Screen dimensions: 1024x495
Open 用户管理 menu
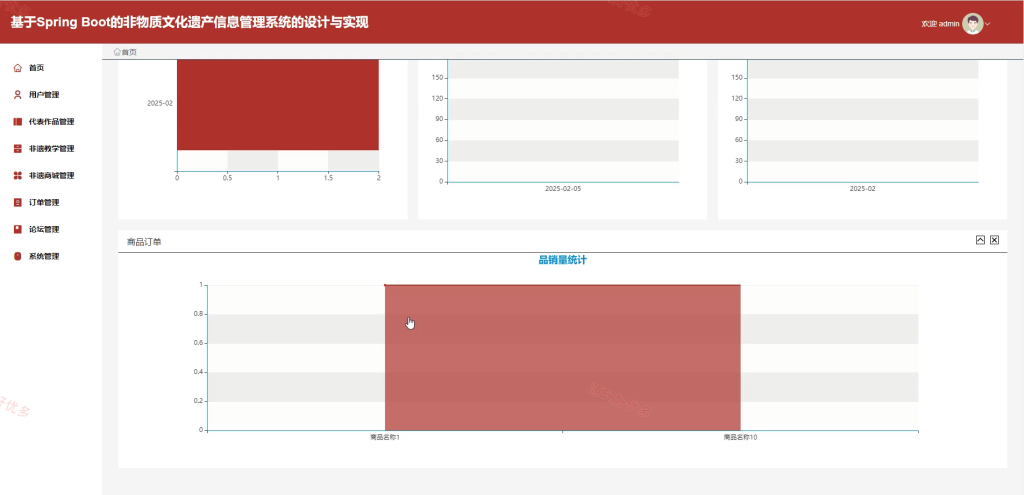coord(44,95)
